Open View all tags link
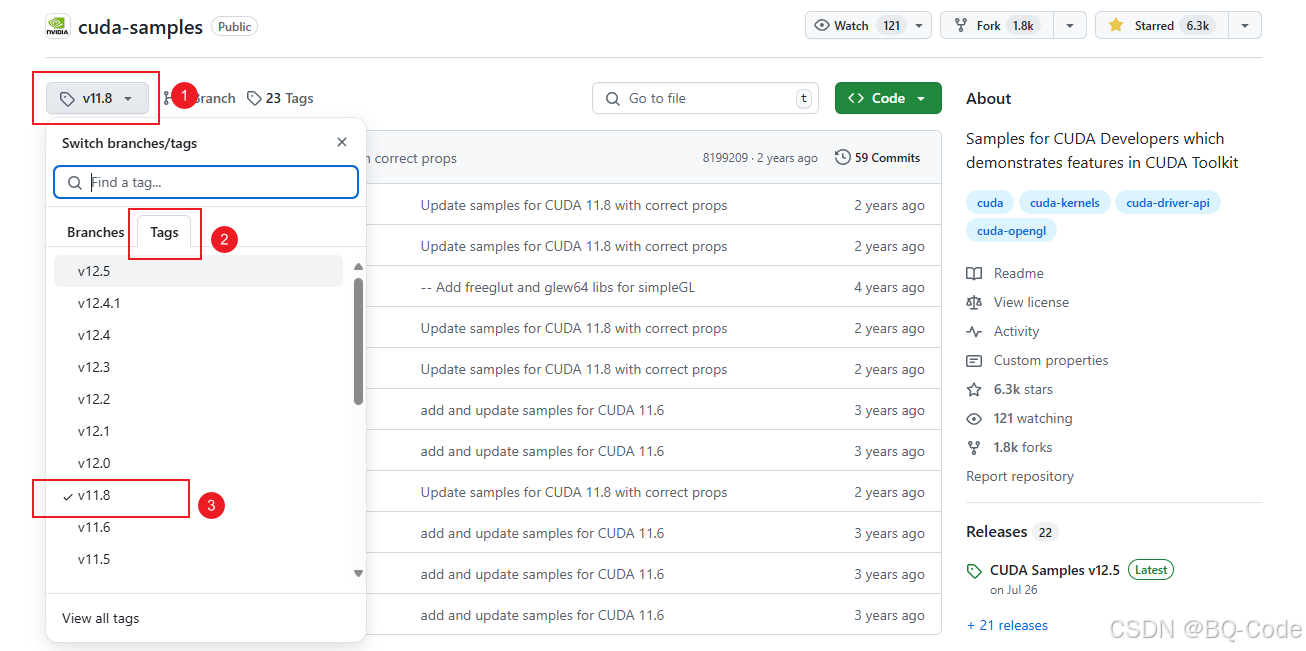Screen dimensions: 1306x651 tap(100, 618)
